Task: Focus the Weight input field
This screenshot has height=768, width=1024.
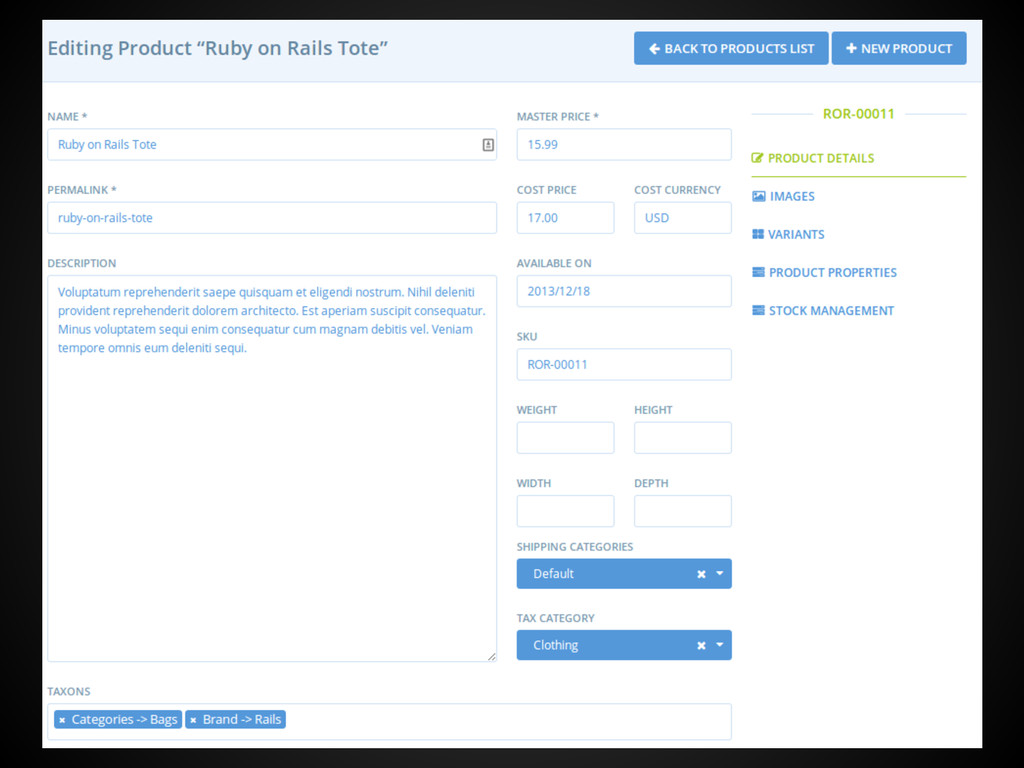Action: [x=565, y=438]
